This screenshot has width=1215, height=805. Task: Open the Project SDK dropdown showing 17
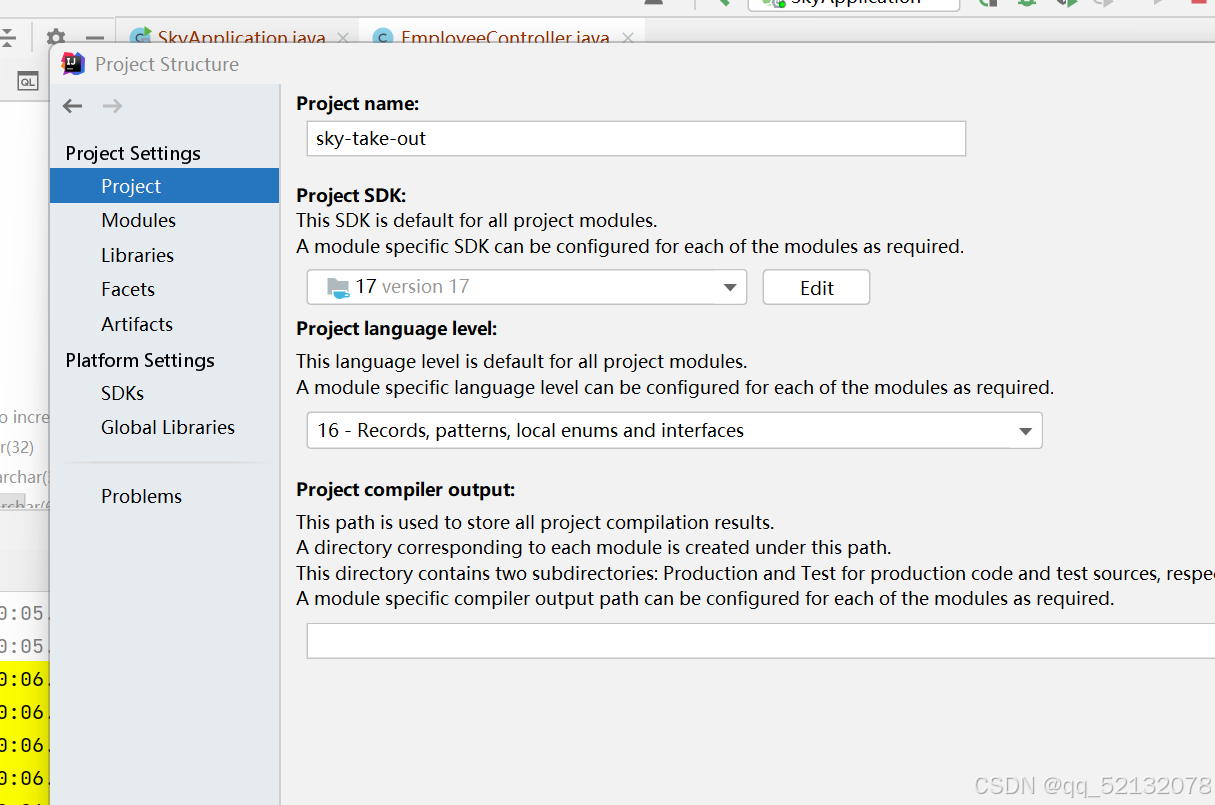pos(526,287)
